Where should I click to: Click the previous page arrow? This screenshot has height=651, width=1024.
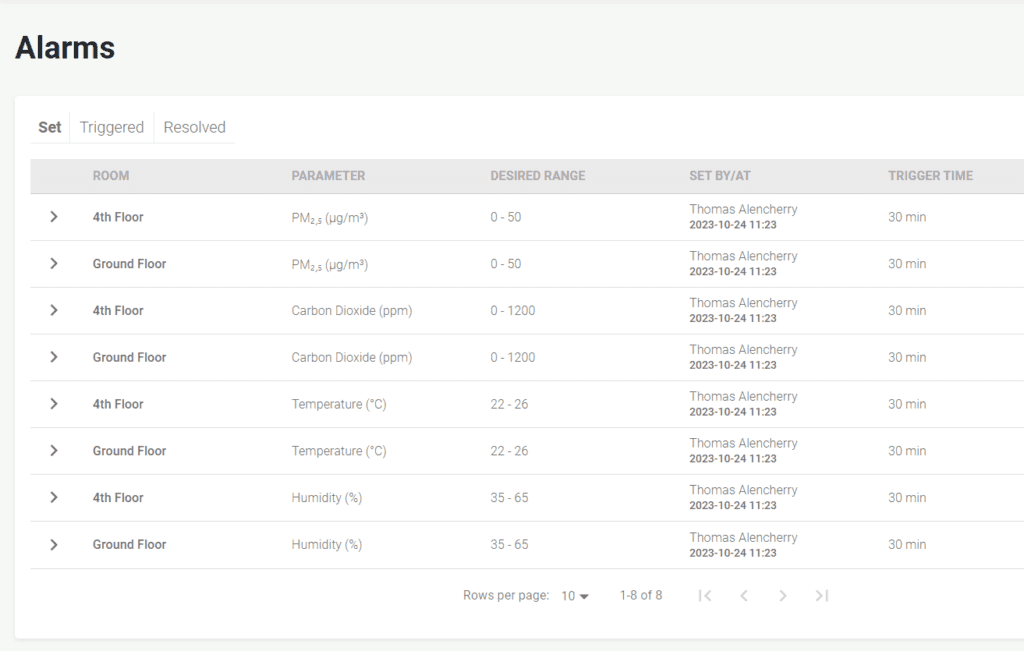[744, 596]
